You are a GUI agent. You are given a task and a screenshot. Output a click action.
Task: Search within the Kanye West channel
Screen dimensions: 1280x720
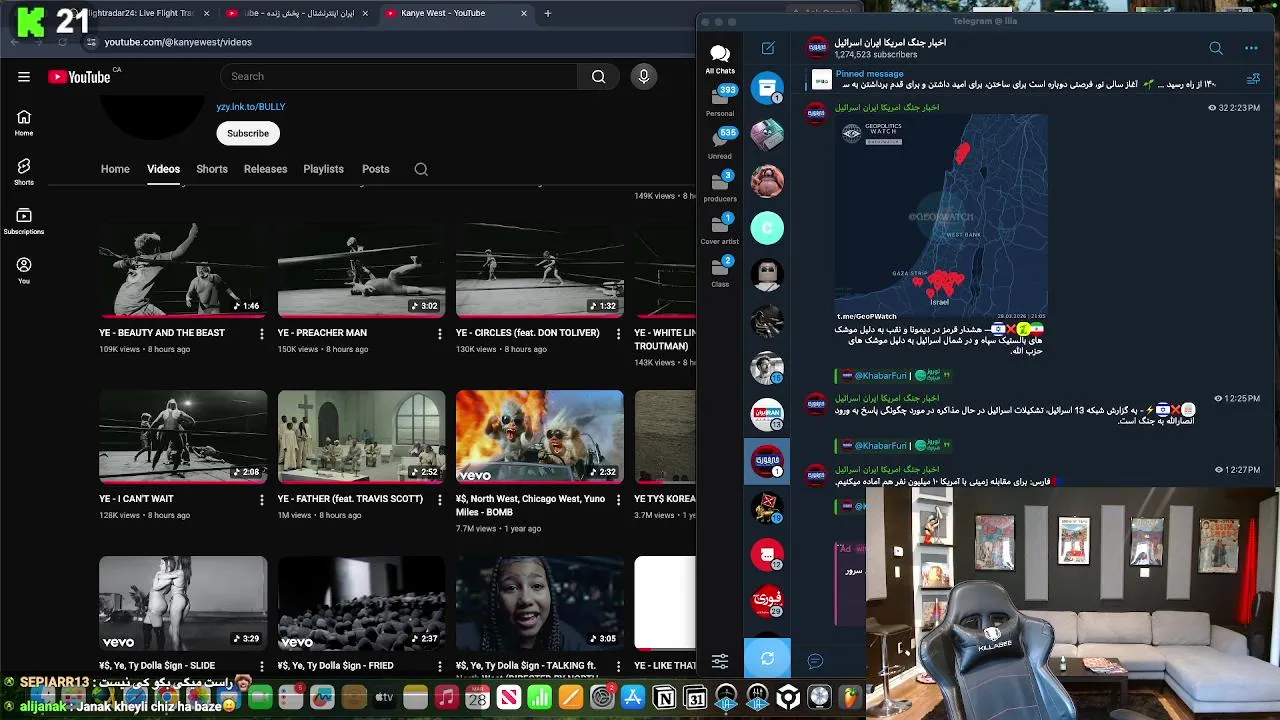[x=421, y=169]
